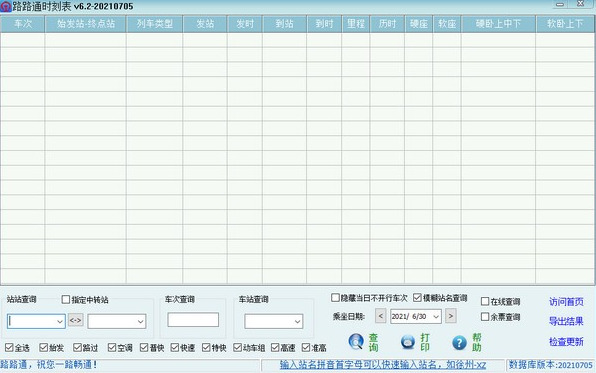Click the 路路通，祝您一路畅通 status text
596x373 pixels.
(x=49, y=365)
